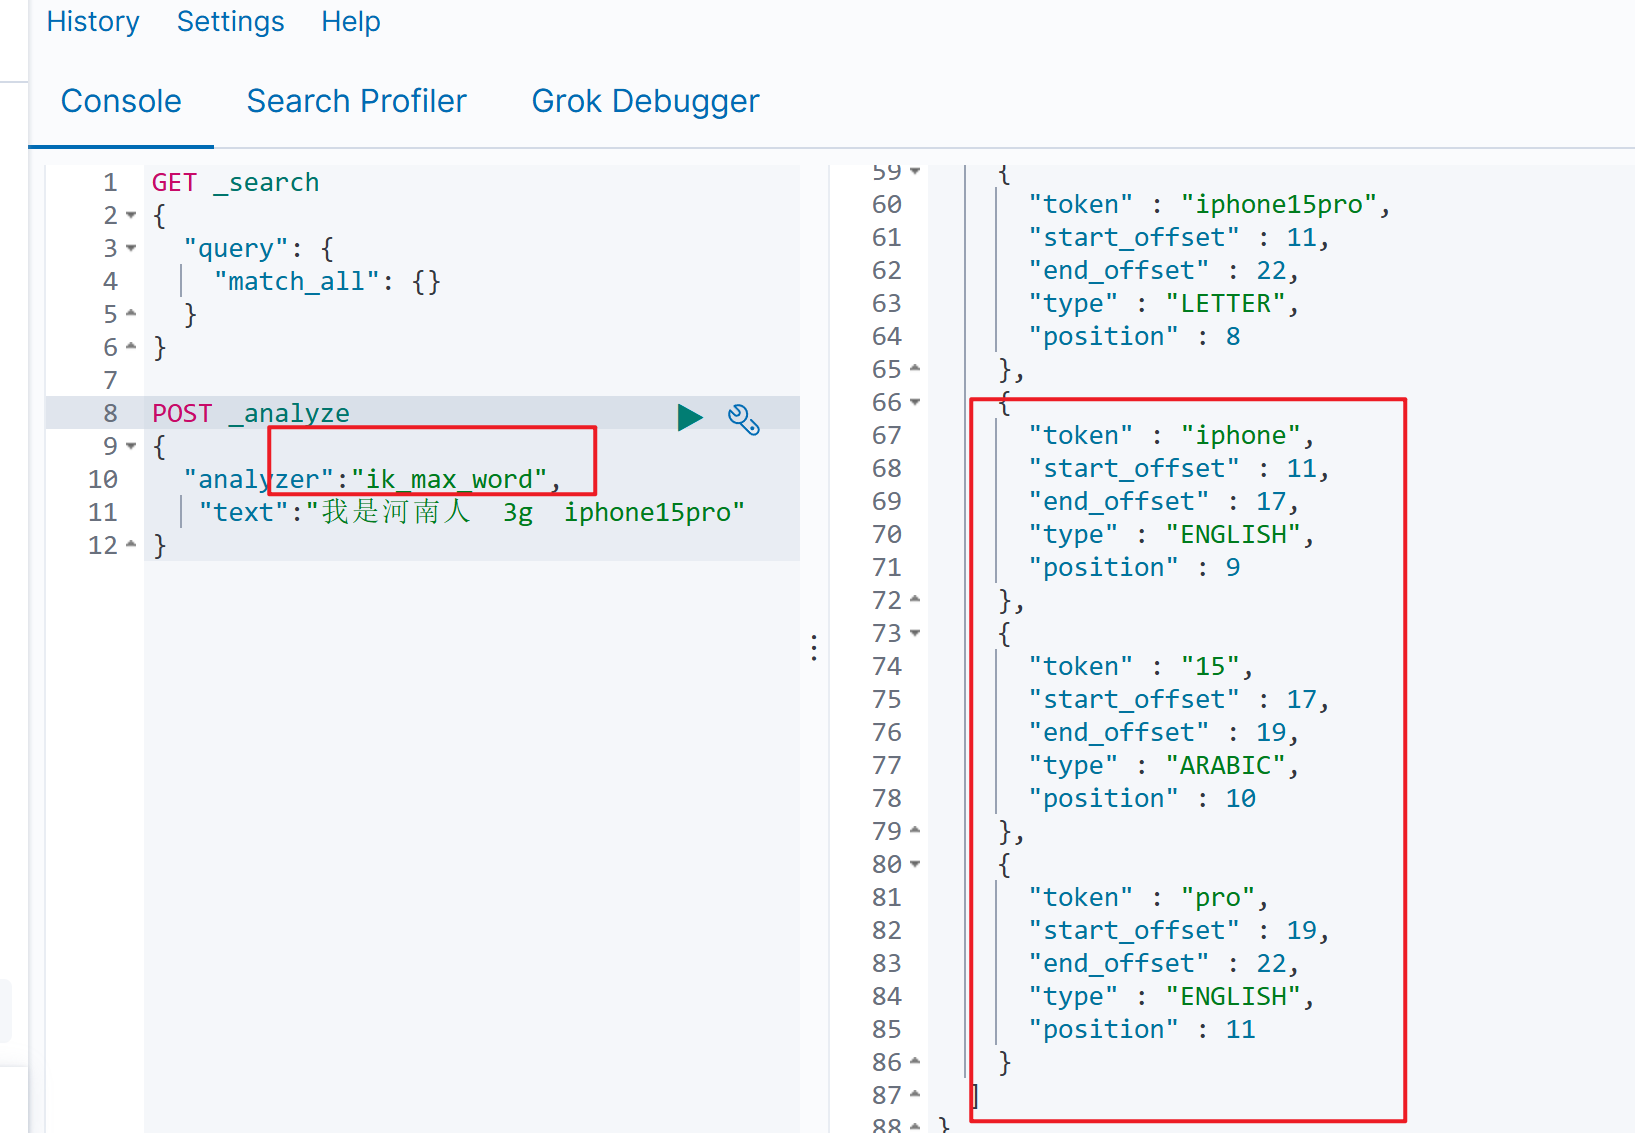Click the start_offset value on line 61
Screen dimensions: 1635x1133
click(x=1302, y=238)
